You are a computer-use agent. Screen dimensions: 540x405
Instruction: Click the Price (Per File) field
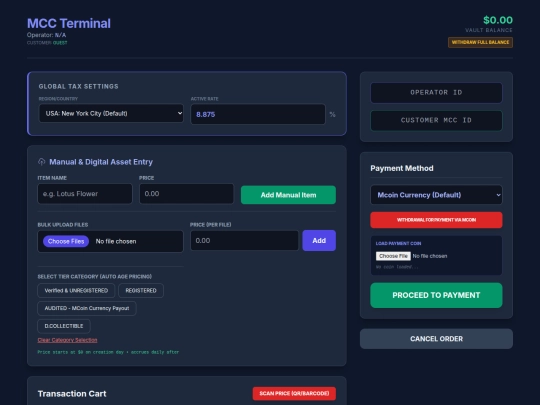(x=244, y=241)
